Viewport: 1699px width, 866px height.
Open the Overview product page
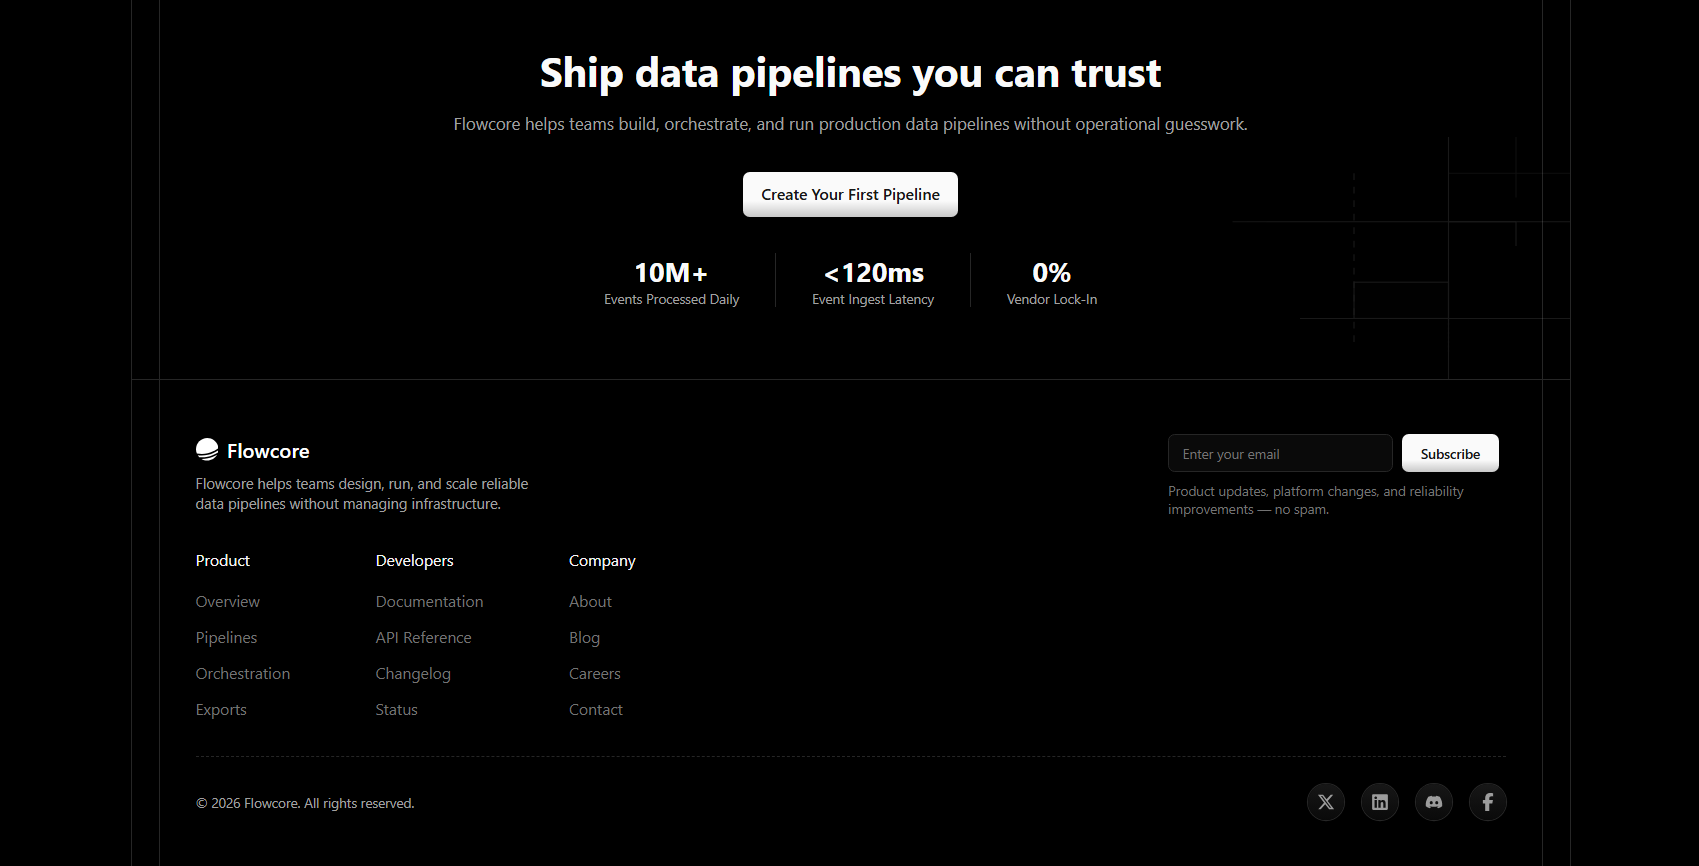tap(227, 601)
